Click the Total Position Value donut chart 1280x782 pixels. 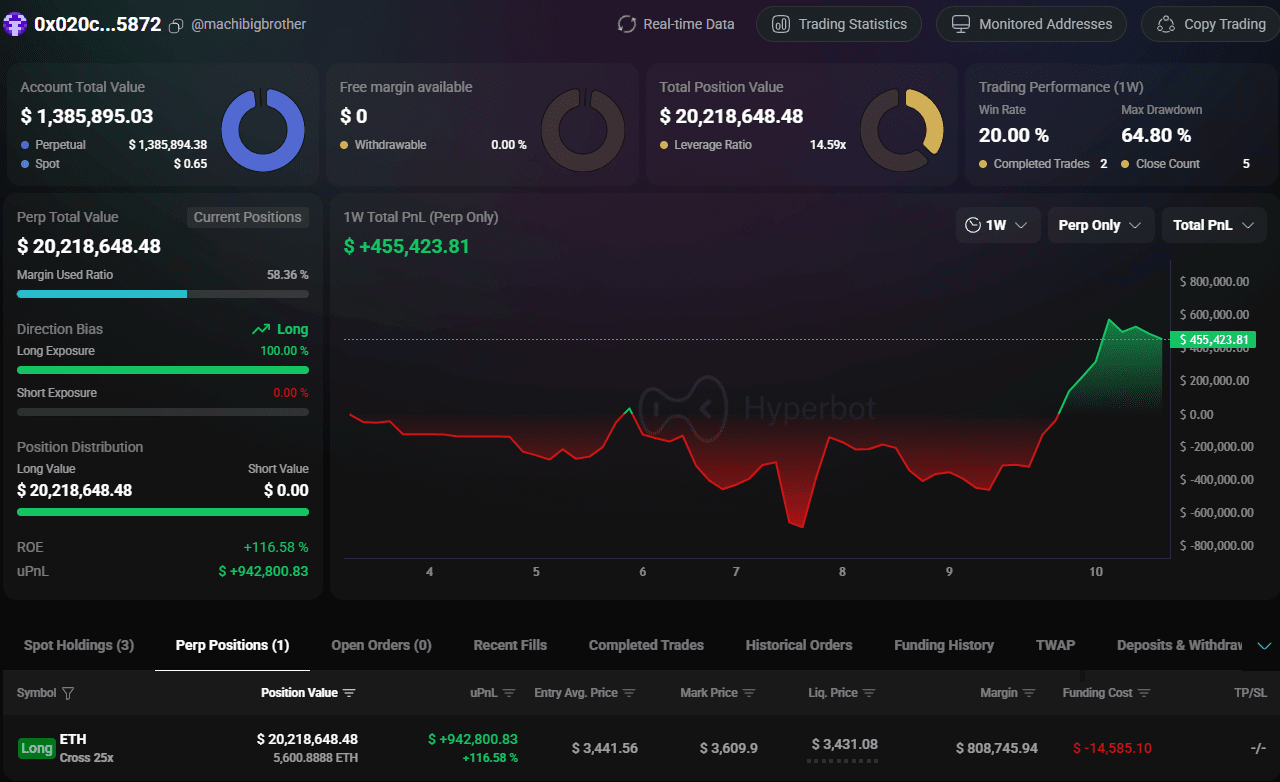[x=902, y=130]
